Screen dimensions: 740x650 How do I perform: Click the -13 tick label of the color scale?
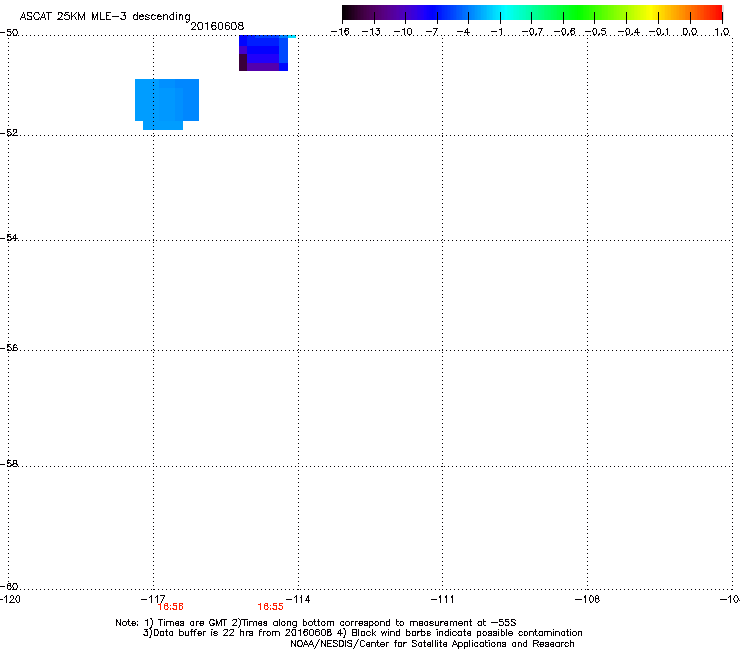pyautogui.click(x=371, y=32)
